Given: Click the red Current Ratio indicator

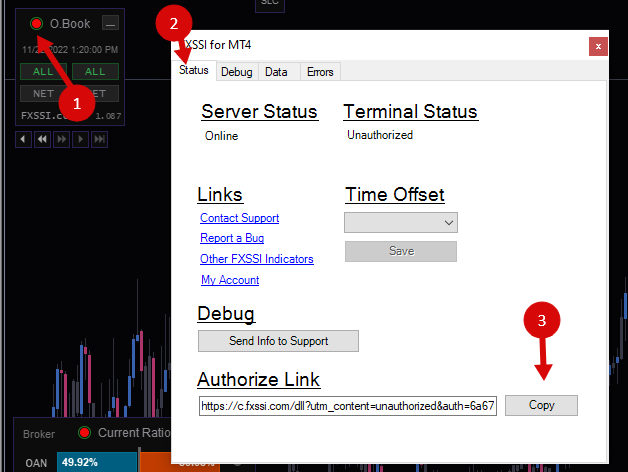Looking at the screenshot, I should (x=85, y=433).
